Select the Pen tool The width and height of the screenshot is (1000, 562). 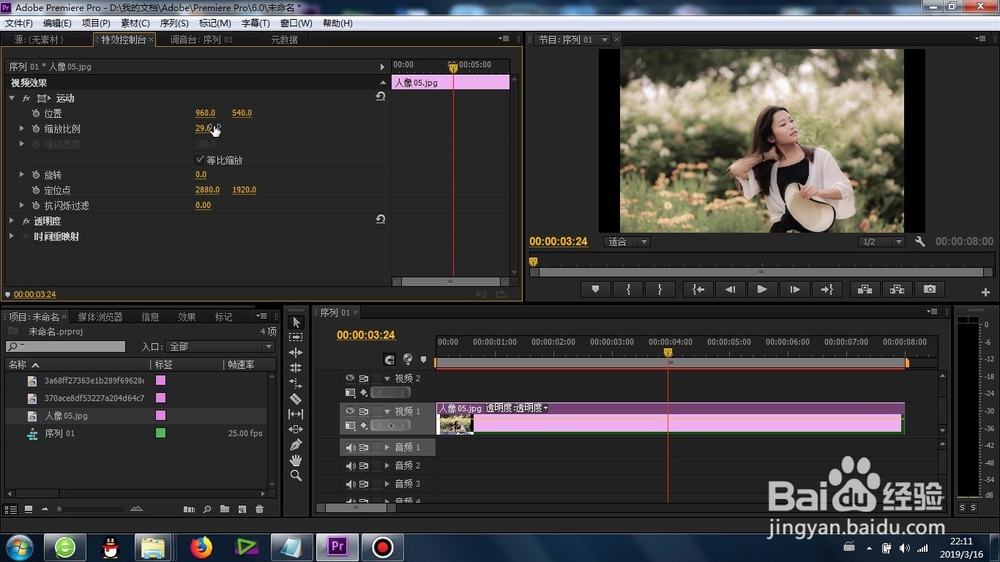point(296,445)
